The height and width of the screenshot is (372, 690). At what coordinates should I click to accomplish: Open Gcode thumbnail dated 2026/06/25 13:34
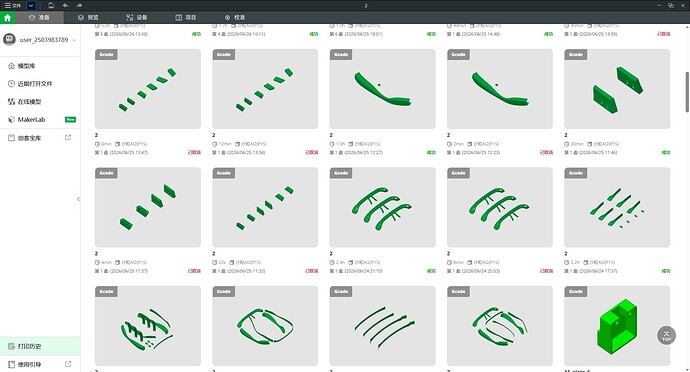pyautogui.click(x=265, y=88)
